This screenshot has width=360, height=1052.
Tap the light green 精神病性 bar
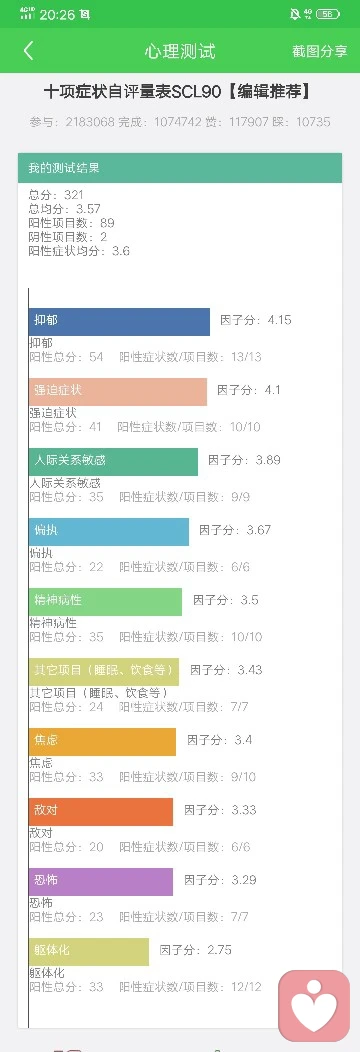(x=105, y=602)
